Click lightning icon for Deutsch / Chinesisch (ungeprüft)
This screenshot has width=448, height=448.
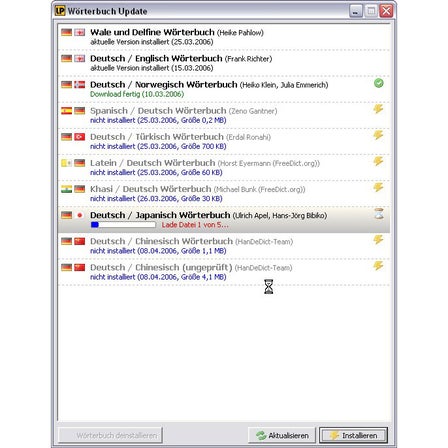[378, 266]
